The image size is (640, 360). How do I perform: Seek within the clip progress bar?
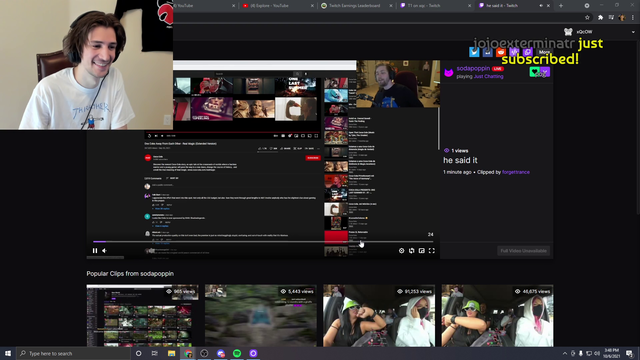[x=263, y=242]
